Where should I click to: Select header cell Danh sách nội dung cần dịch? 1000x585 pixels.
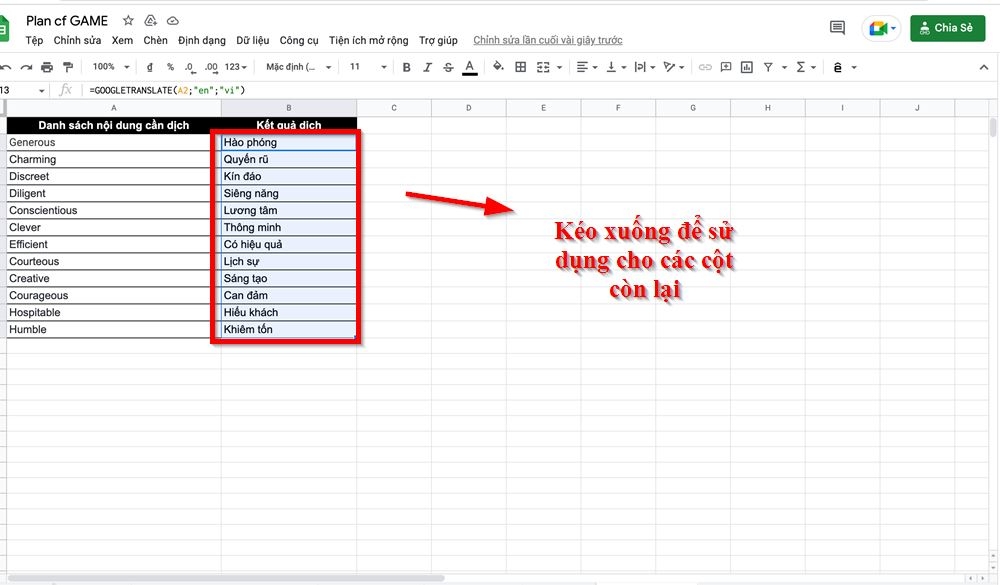coord(114,125)
